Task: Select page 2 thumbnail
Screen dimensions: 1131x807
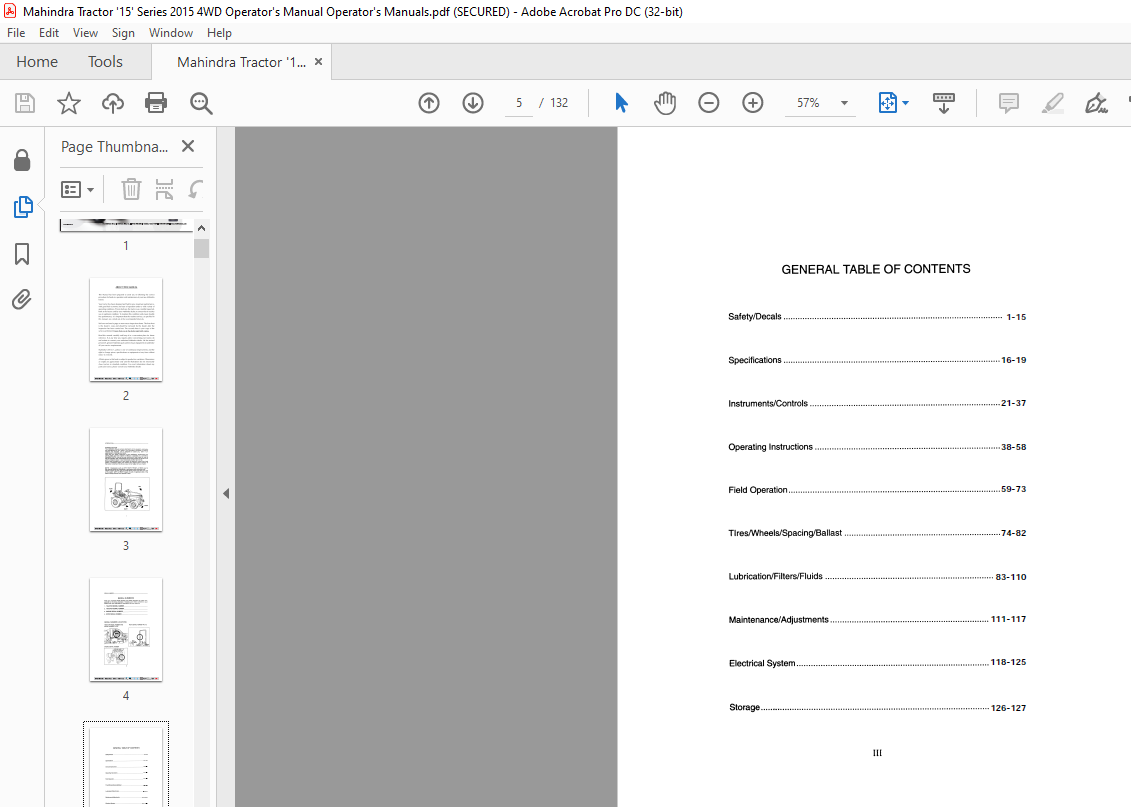Action: (x=126, y=330)
